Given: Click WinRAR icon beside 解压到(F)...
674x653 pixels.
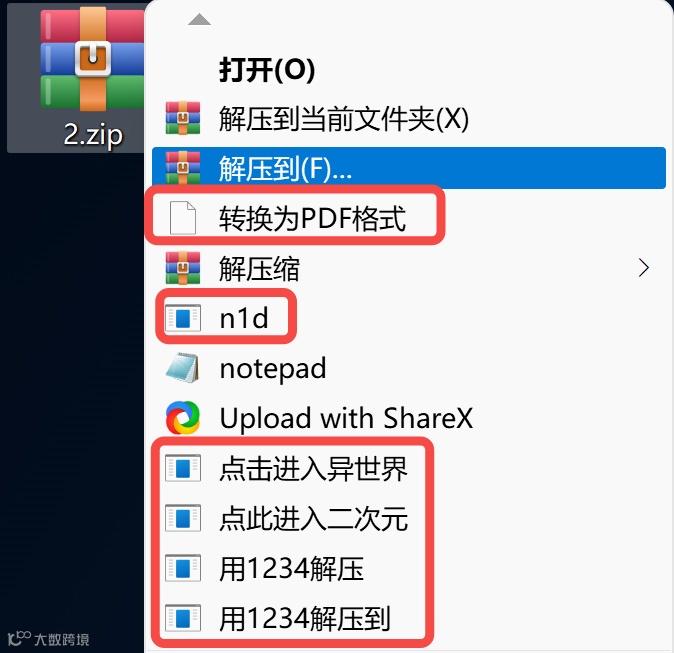Looking at the screenshot, I should pos(183,168).
